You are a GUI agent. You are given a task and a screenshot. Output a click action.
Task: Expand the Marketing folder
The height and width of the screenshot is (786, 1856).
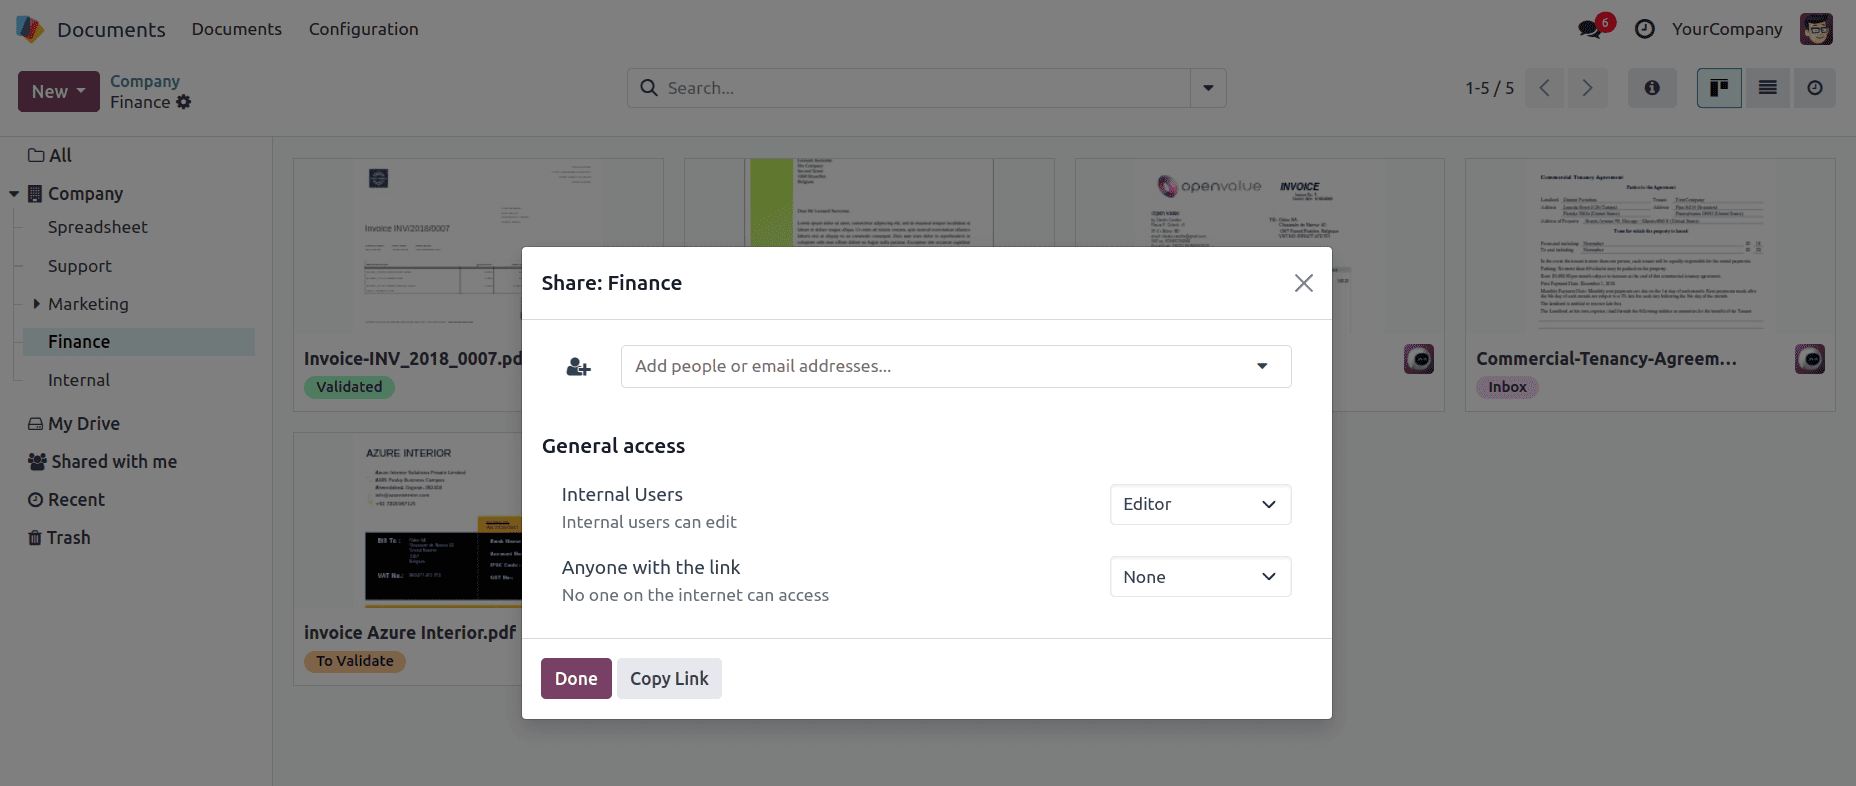pos(37,304)
